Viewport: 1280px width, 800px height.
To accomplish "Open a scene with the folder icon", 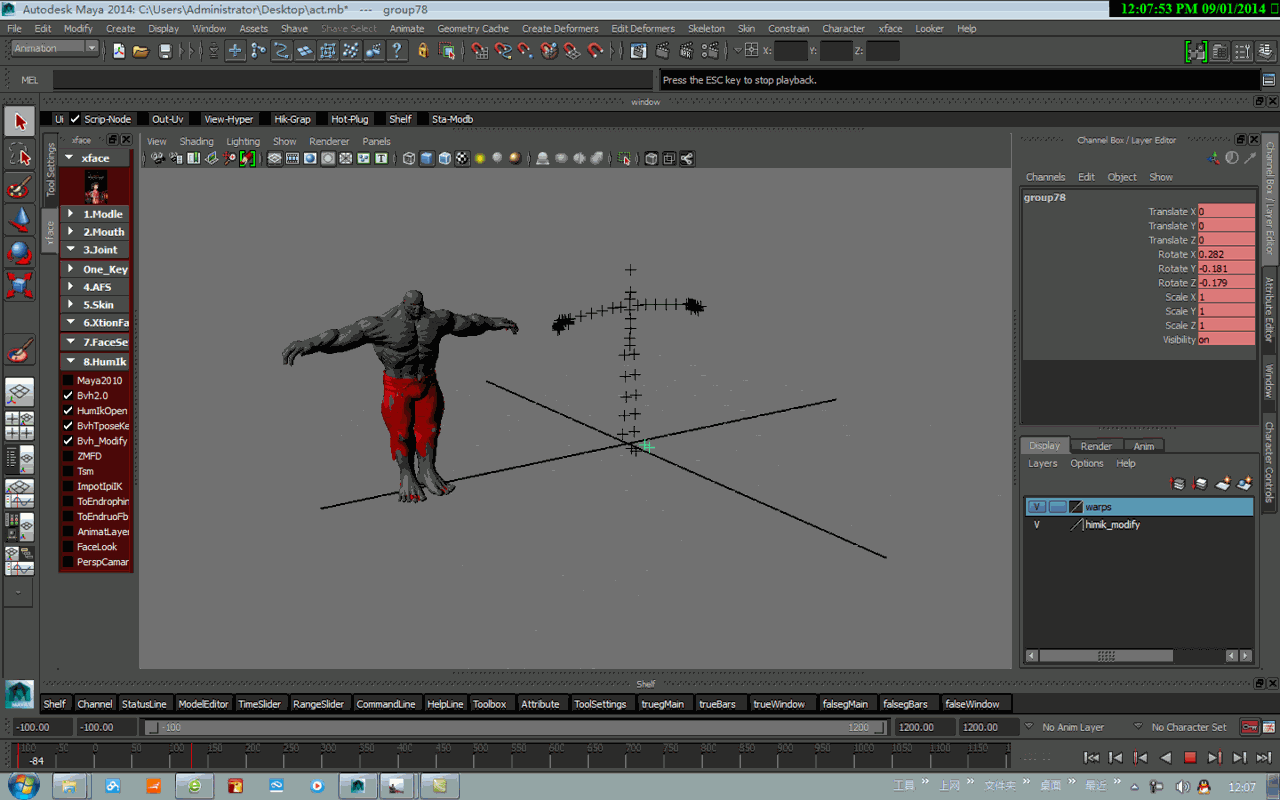I will 142,51.
